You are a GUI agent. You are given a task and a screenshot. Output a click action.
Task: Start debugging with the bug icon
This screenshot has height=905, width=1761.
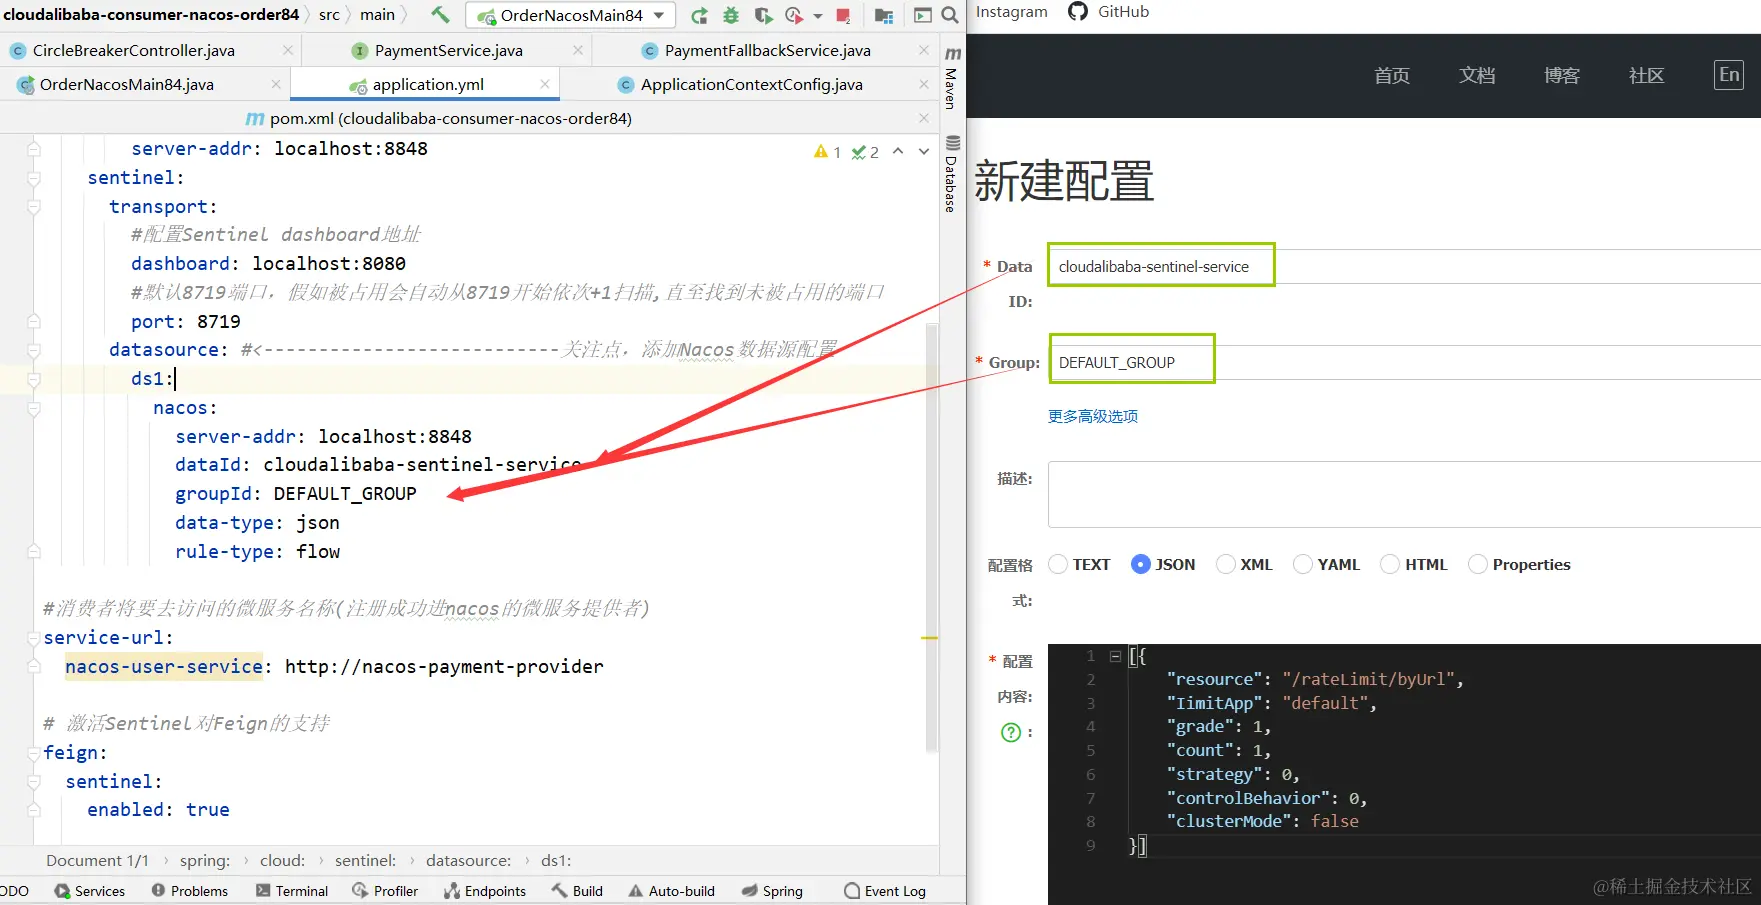coord(731,15)
